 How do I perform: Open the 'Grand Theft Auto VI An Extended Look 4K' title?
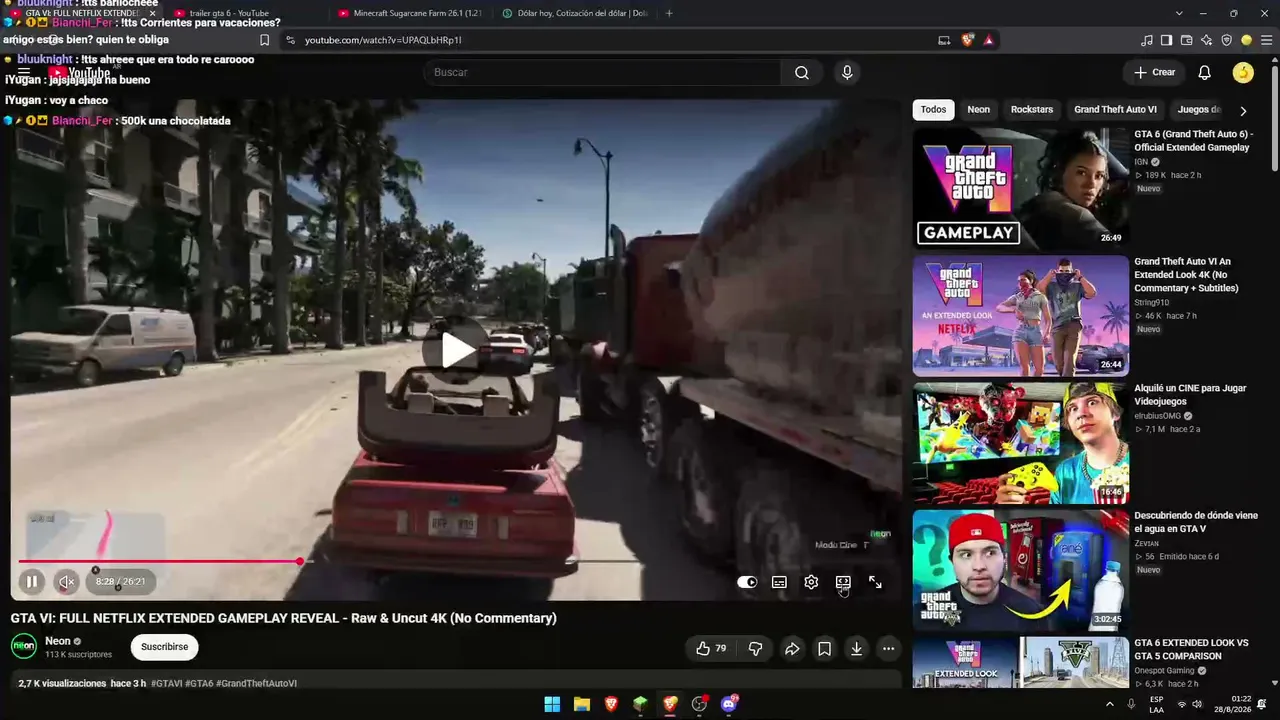1186,275
